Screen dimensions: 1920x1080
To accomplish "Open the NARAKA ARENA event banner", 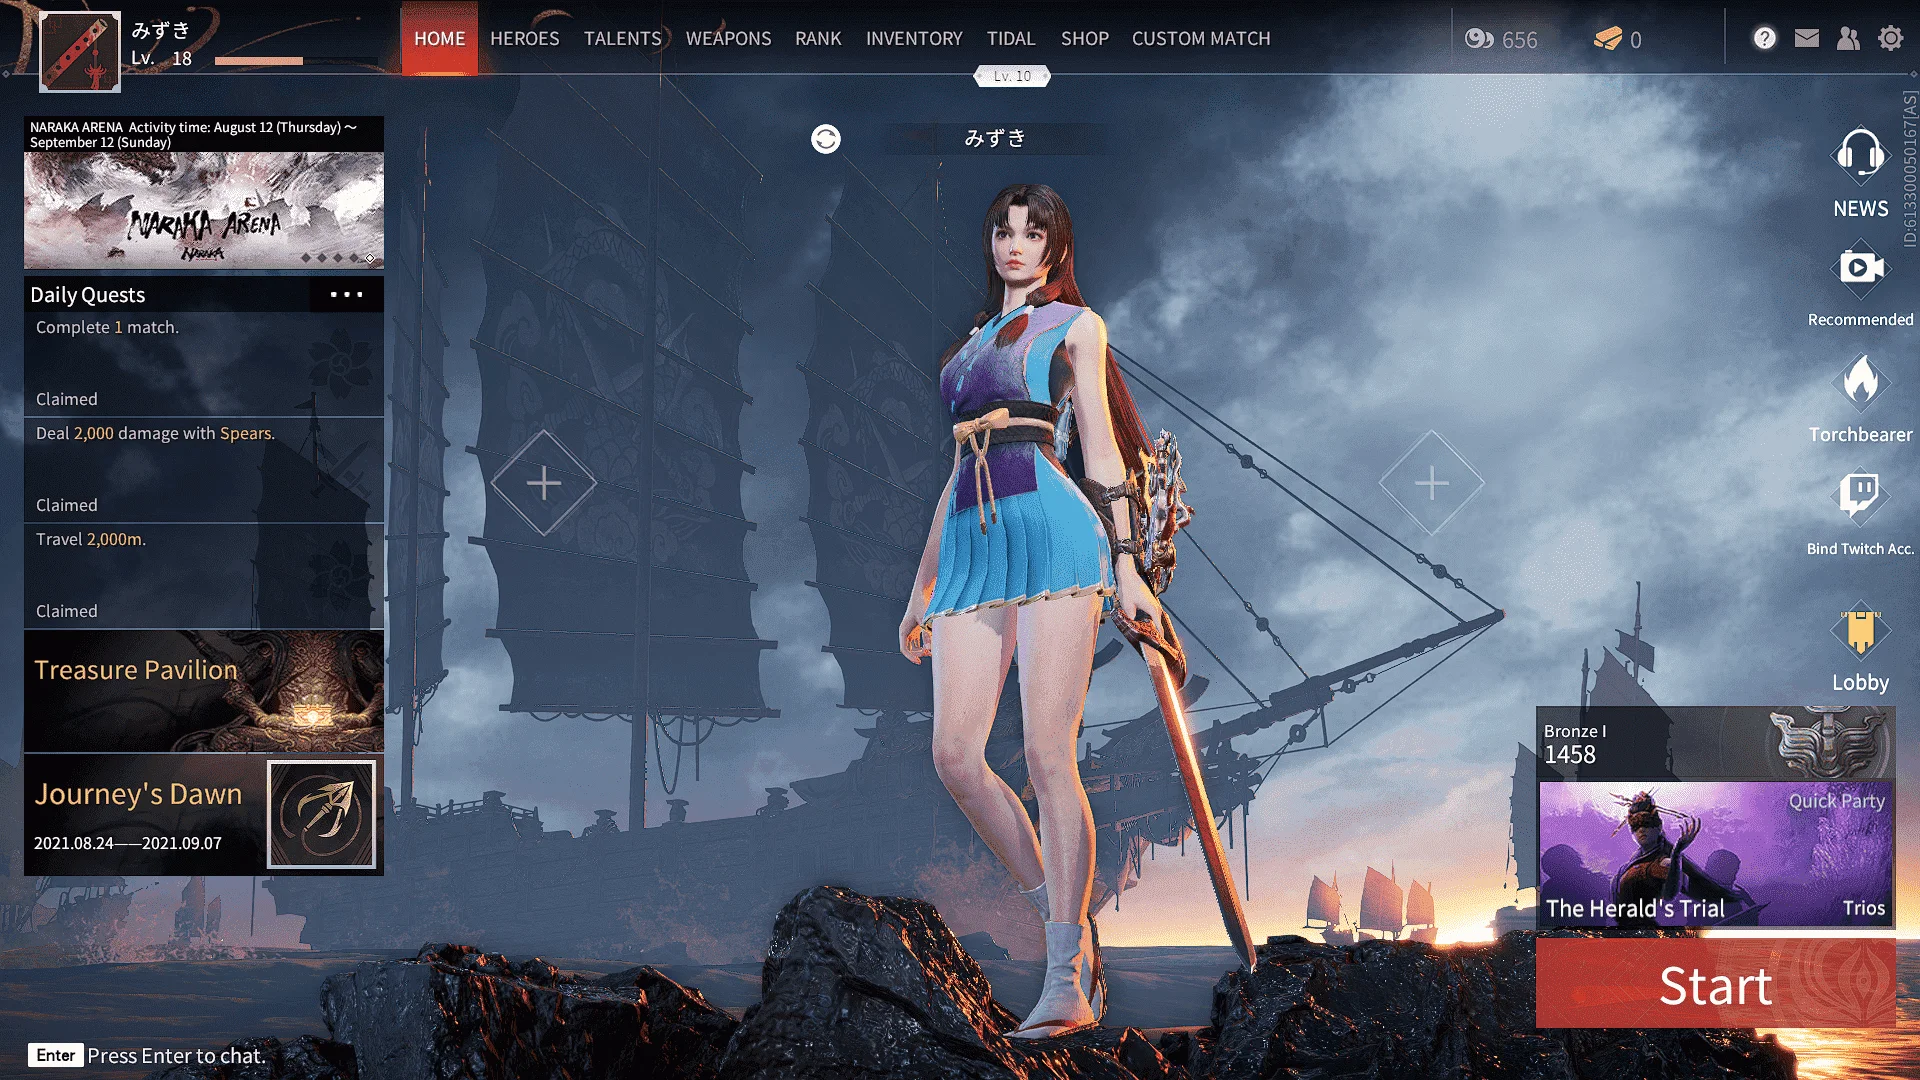I will coord(204,193).
